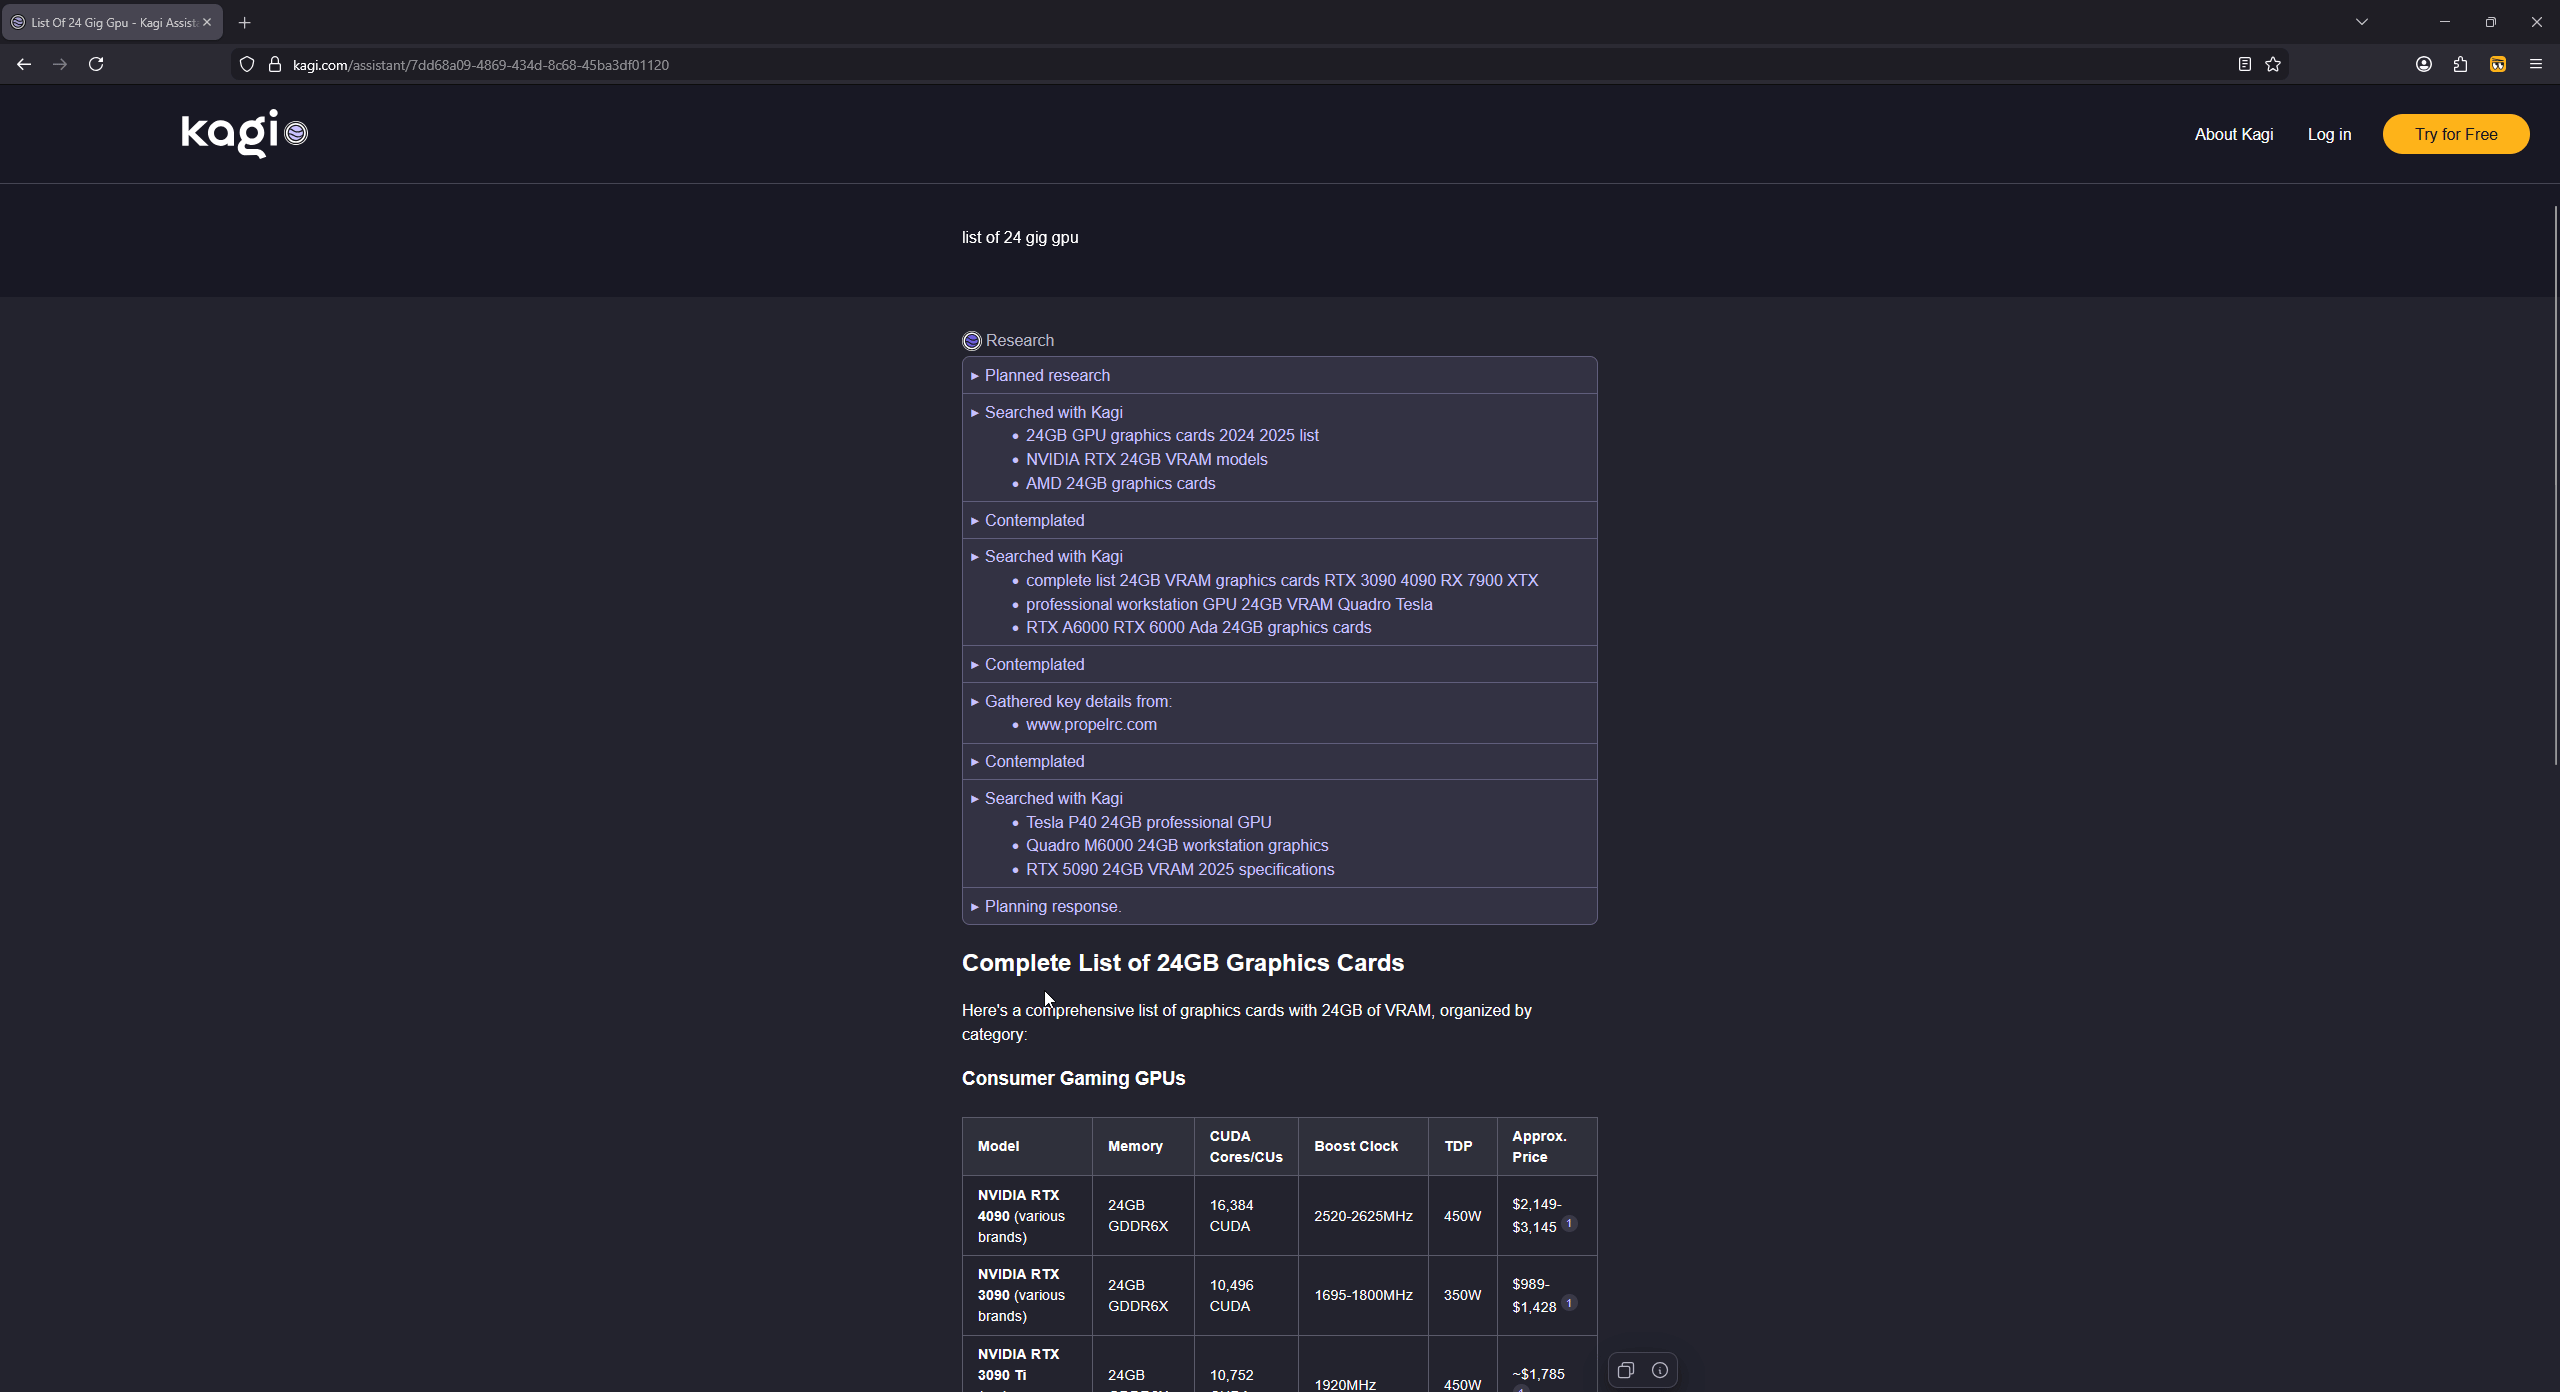
Task: Open reader view icon in address bar
Action: click(2244, 64)
